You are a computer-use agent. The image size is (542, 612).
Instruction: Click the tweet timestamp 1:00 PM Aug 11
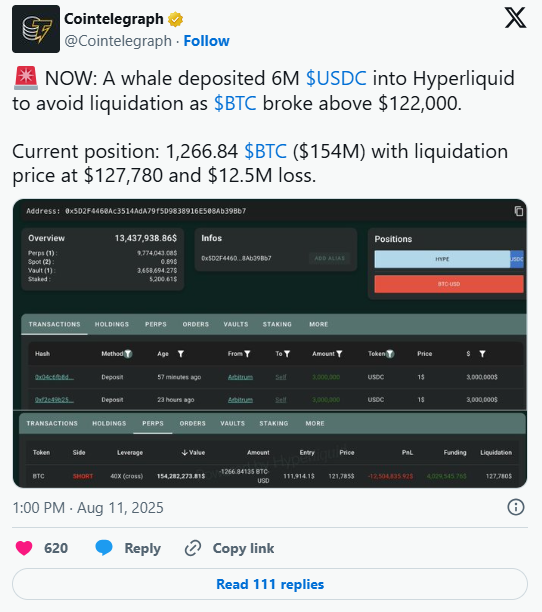coord(88,508)
